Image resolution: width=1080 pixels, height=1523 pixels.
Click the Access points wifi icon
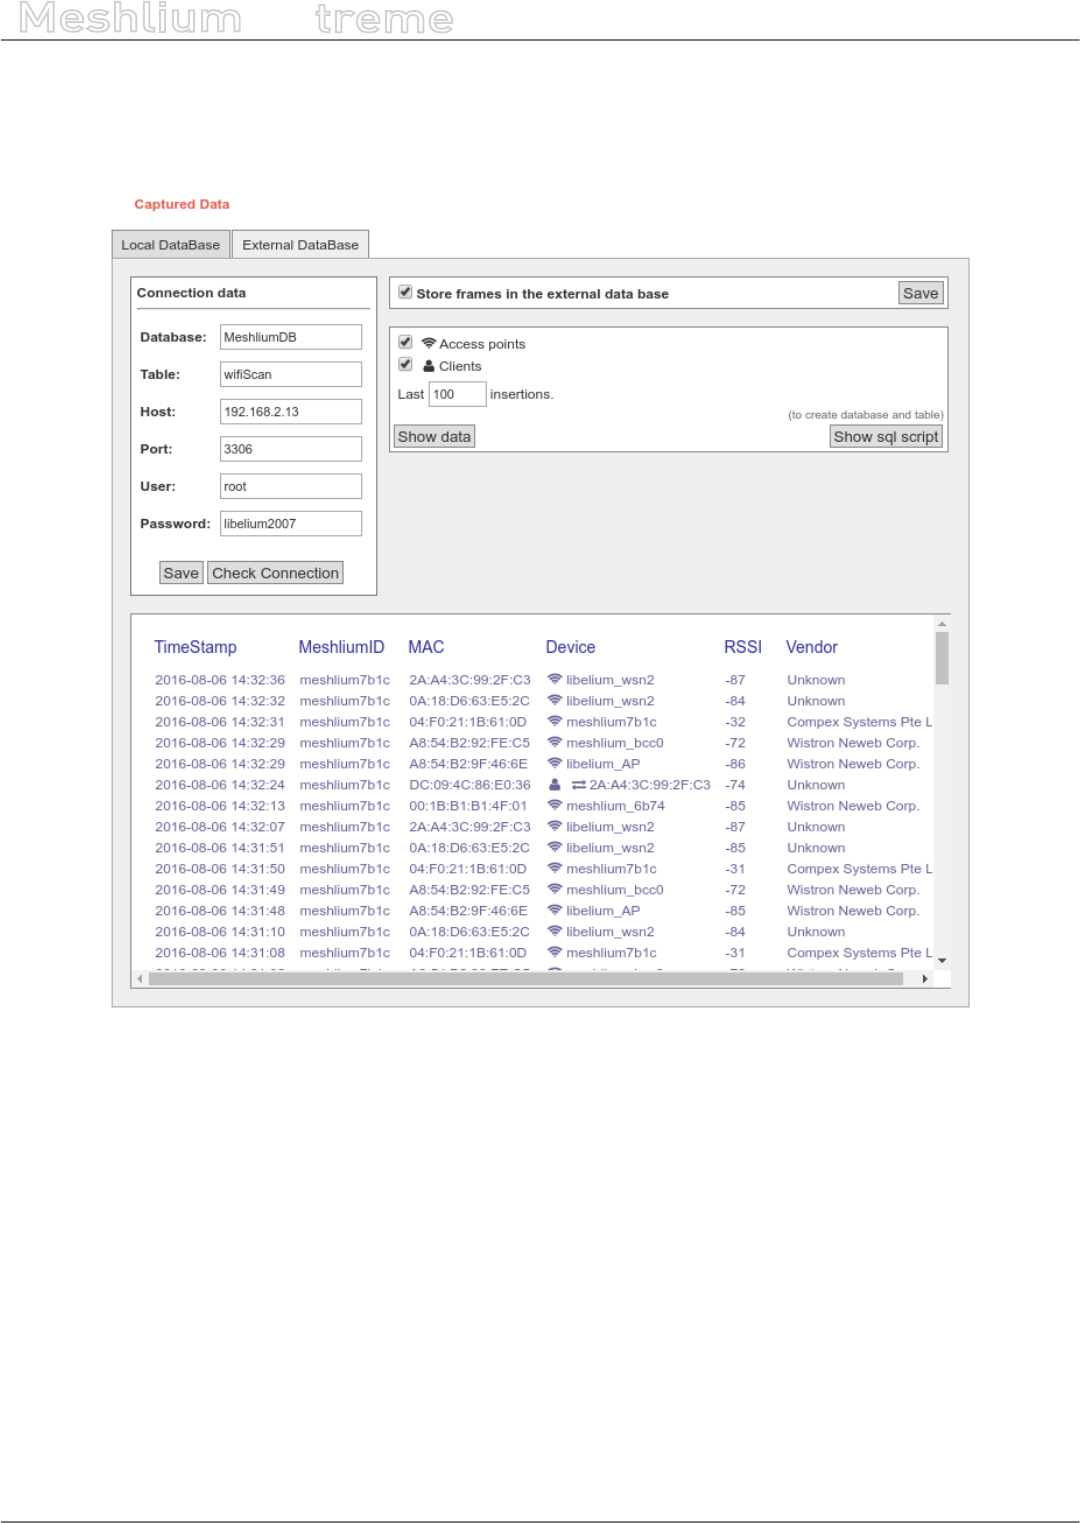click(x=428, y=343)
